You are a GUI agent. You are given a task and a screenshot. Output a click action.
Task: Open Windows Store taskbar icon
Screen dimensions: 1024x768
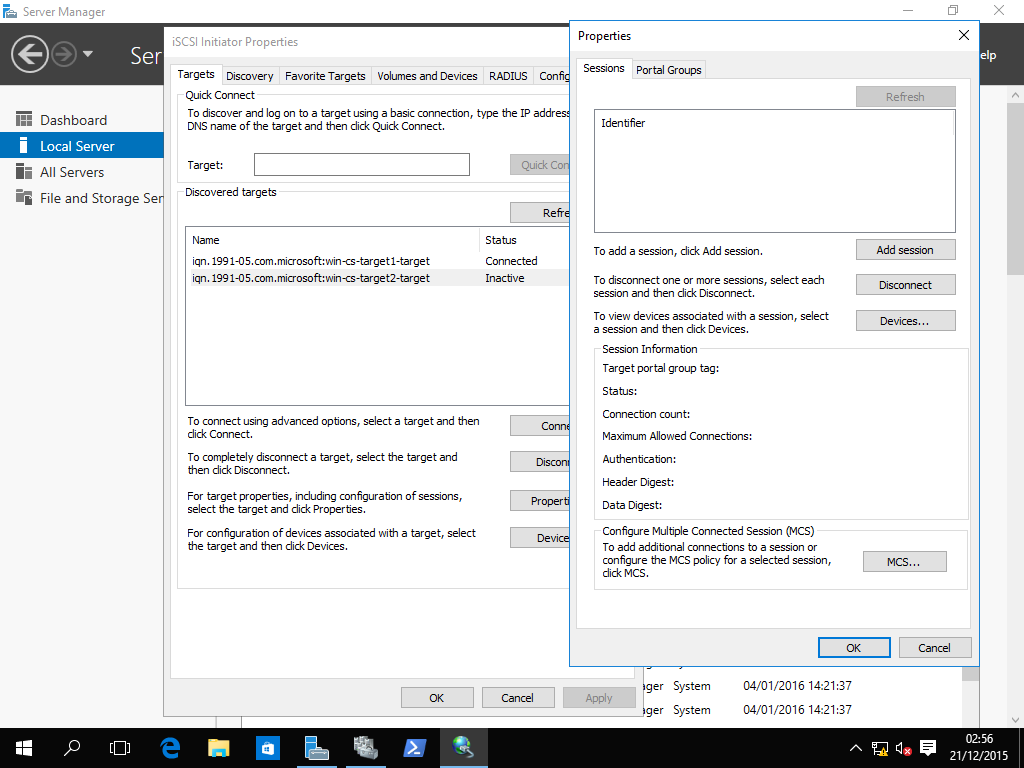coord(268,747)
